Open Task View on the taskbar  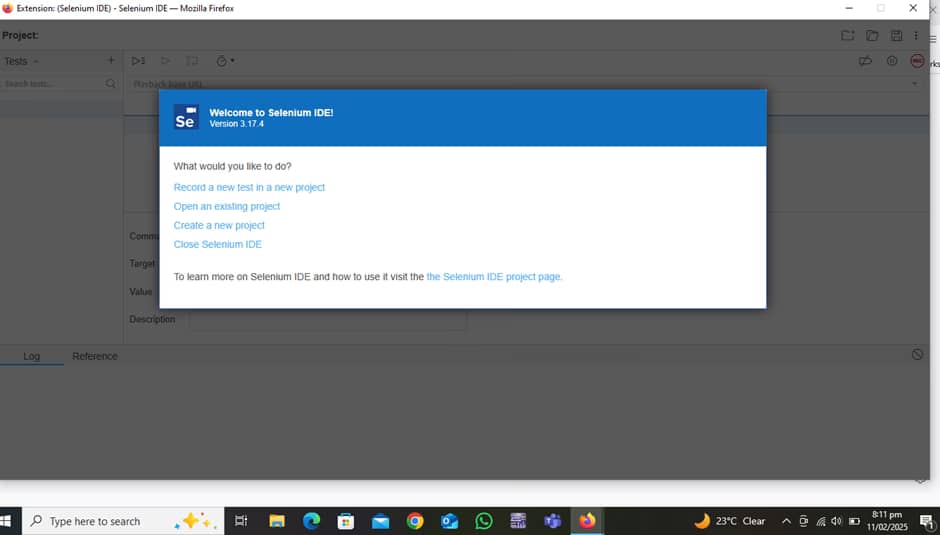pos(241,521)
